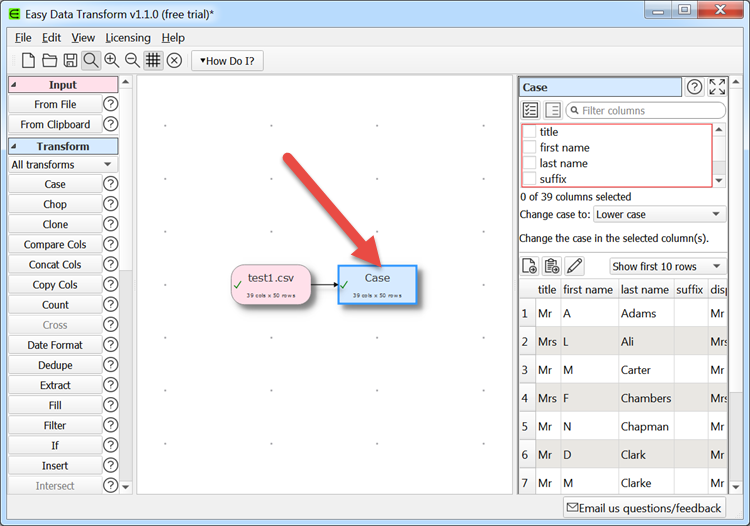750x526 pixels.
Task: Open help for the Dedupe transform
Action: coord(111,365)
